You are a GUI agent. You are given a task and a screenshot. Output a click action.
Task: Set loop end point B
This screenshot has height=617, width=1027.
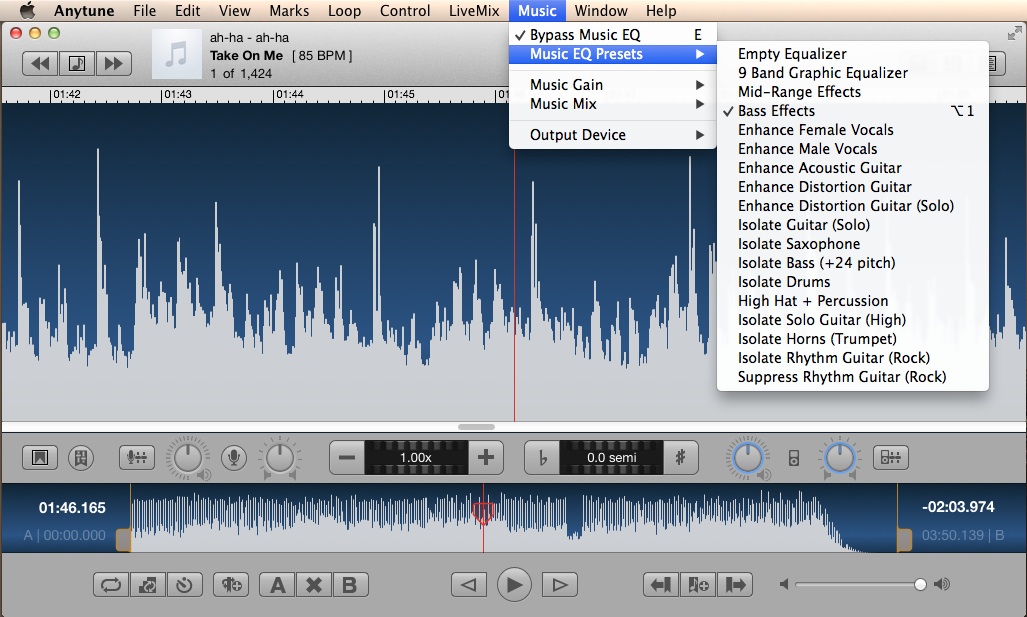click(x=350, y=584)
